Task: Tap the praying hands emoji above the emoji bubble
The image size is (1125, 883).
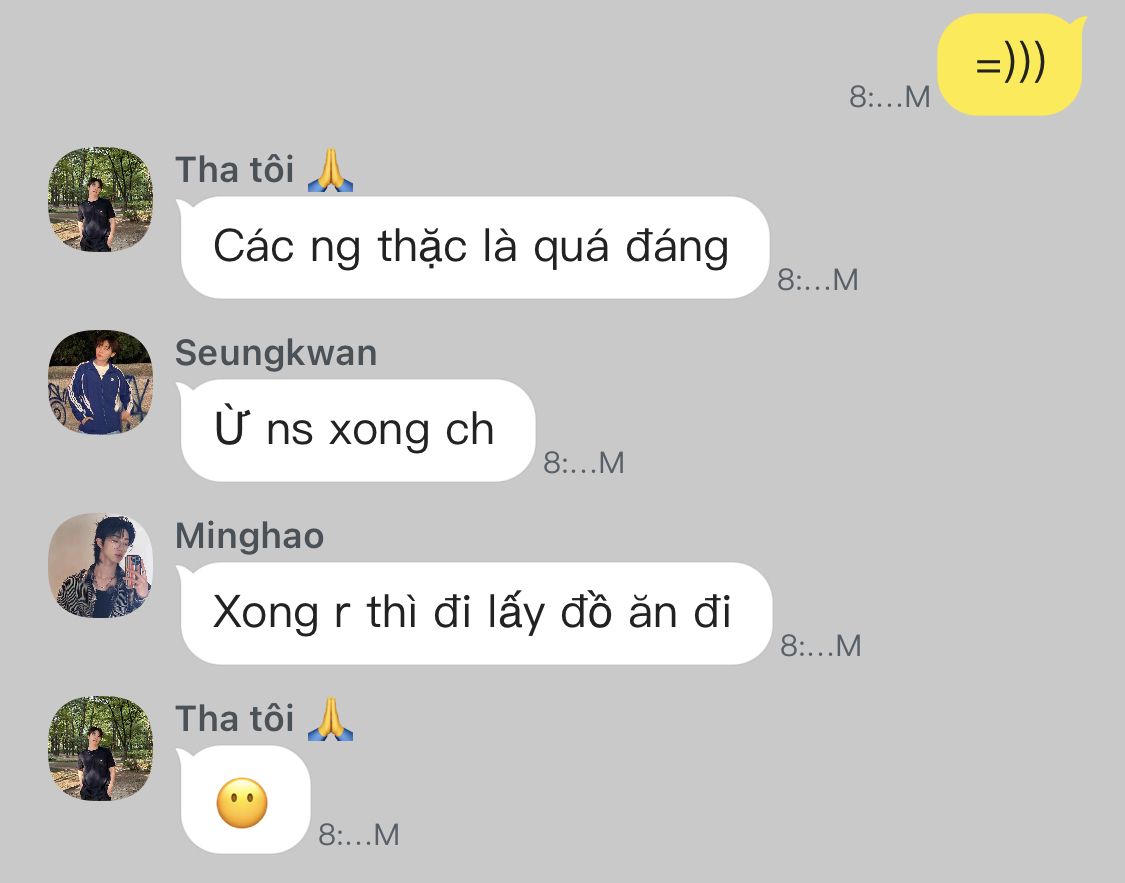Action: pos(330,719)
